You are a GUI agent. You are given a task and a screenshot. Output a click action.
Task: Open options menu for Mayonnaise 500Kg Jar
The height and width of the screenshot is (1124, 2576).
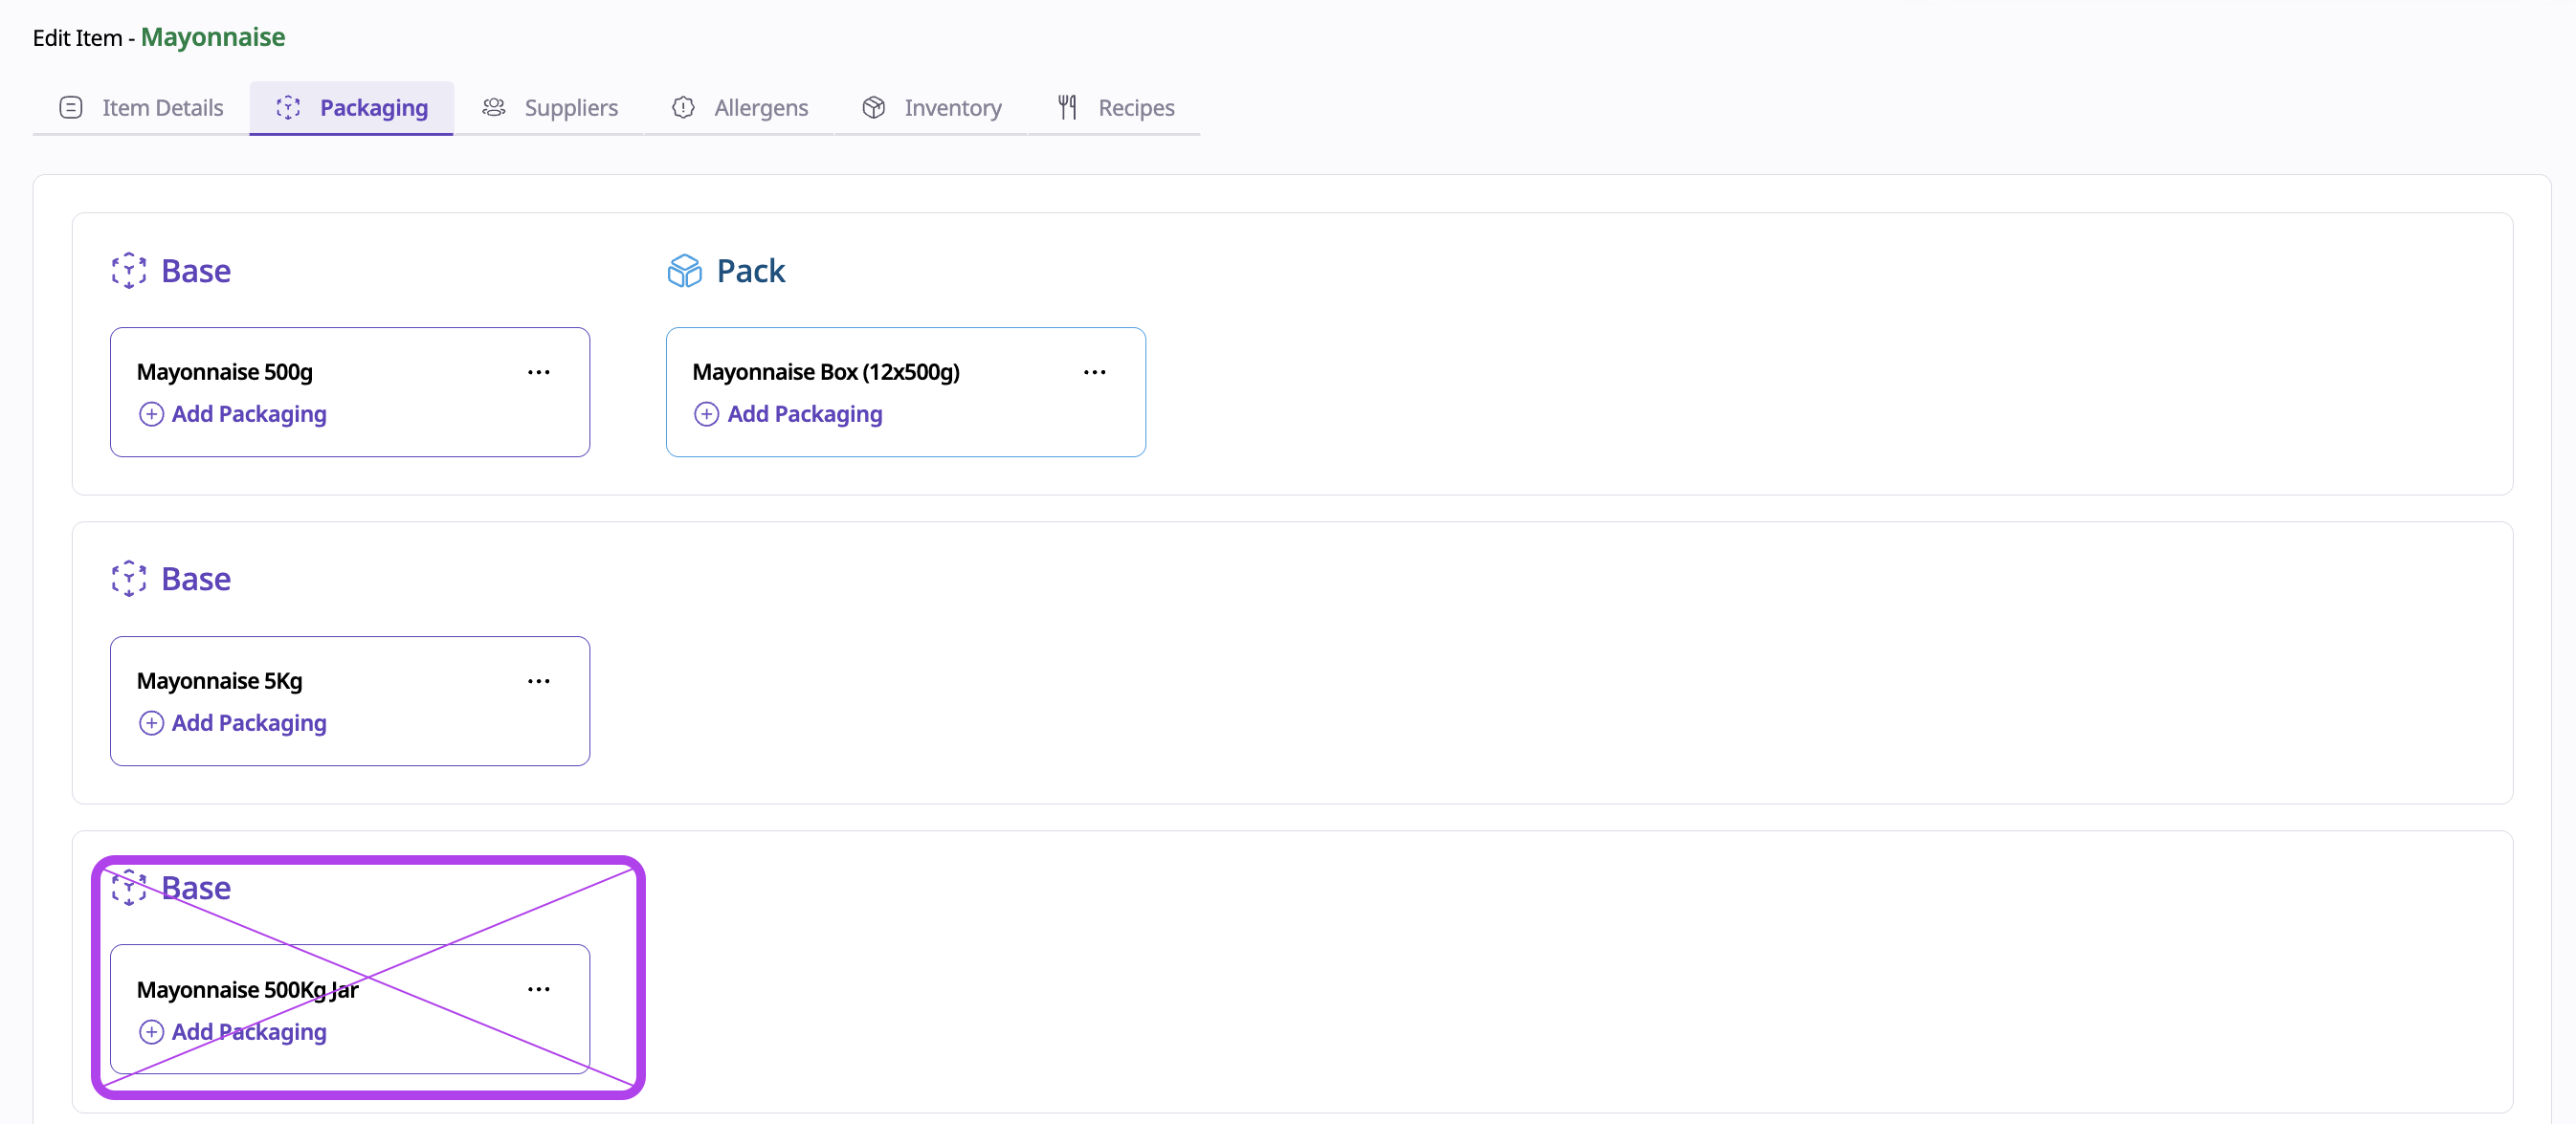point(538,989)
